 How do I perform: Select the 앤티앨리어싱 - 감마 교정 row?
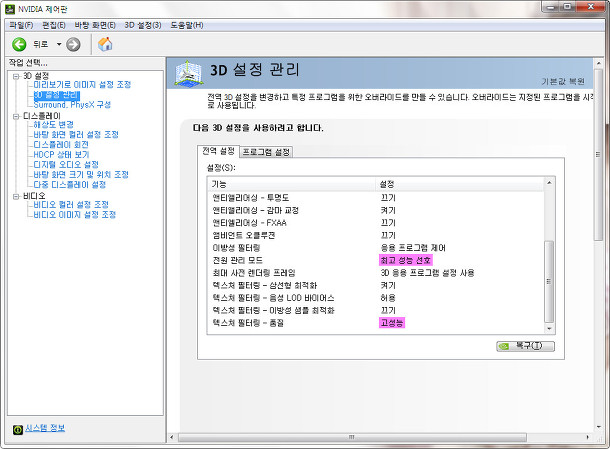point(376,210)
